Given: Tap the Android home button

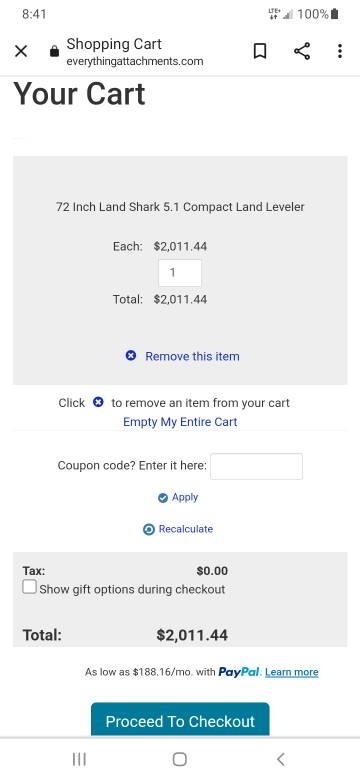Looking at the screenshot, I should pyautogui.click(x=180, y=759).
